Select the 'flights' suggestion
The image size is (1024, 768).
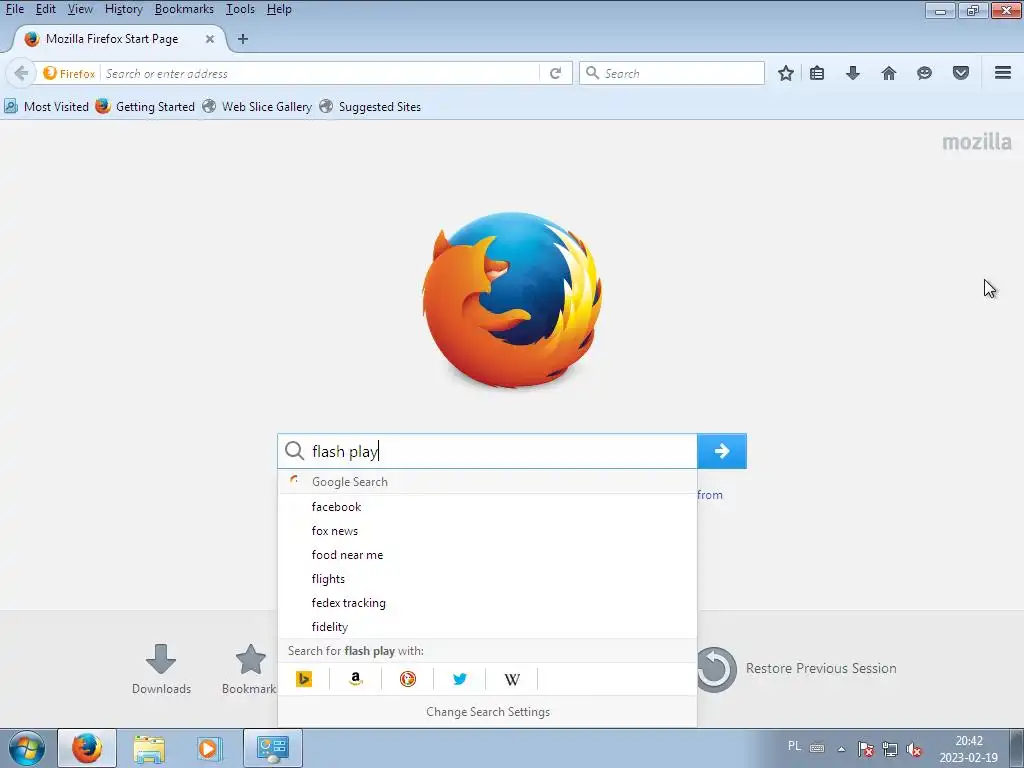tap(487, 579)
